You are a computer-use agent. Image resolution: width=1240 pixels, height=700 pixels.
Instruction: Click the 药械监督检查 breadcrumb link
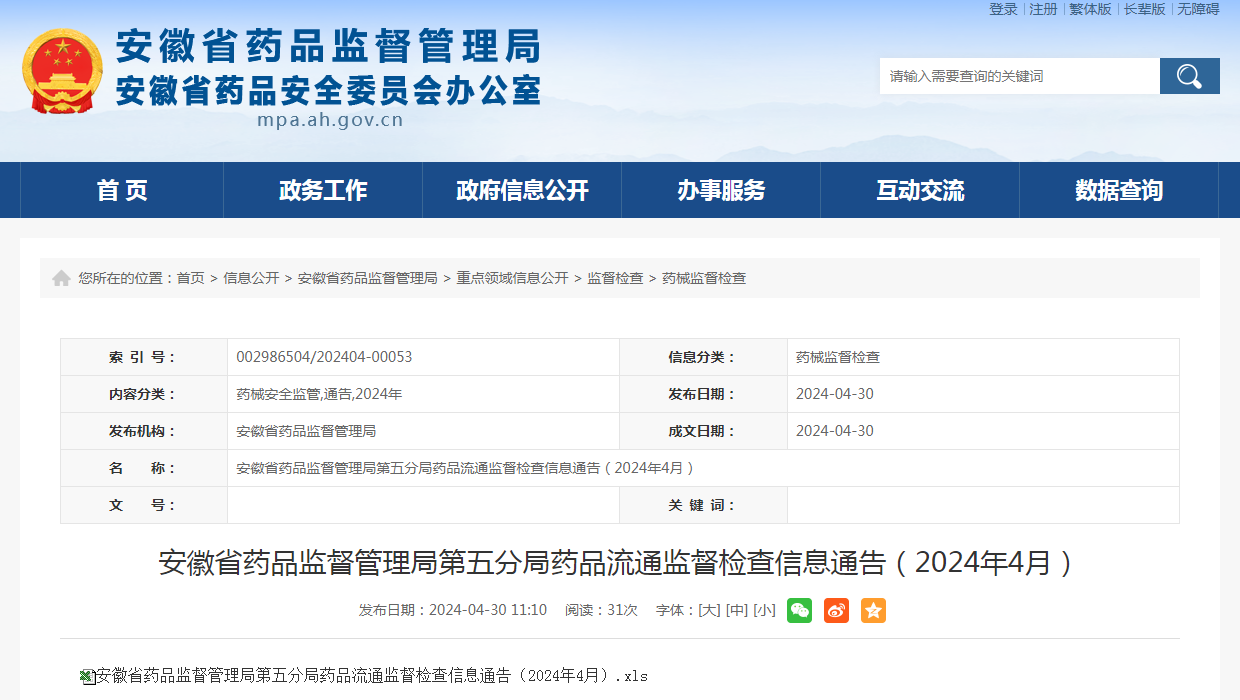[704, 278]
